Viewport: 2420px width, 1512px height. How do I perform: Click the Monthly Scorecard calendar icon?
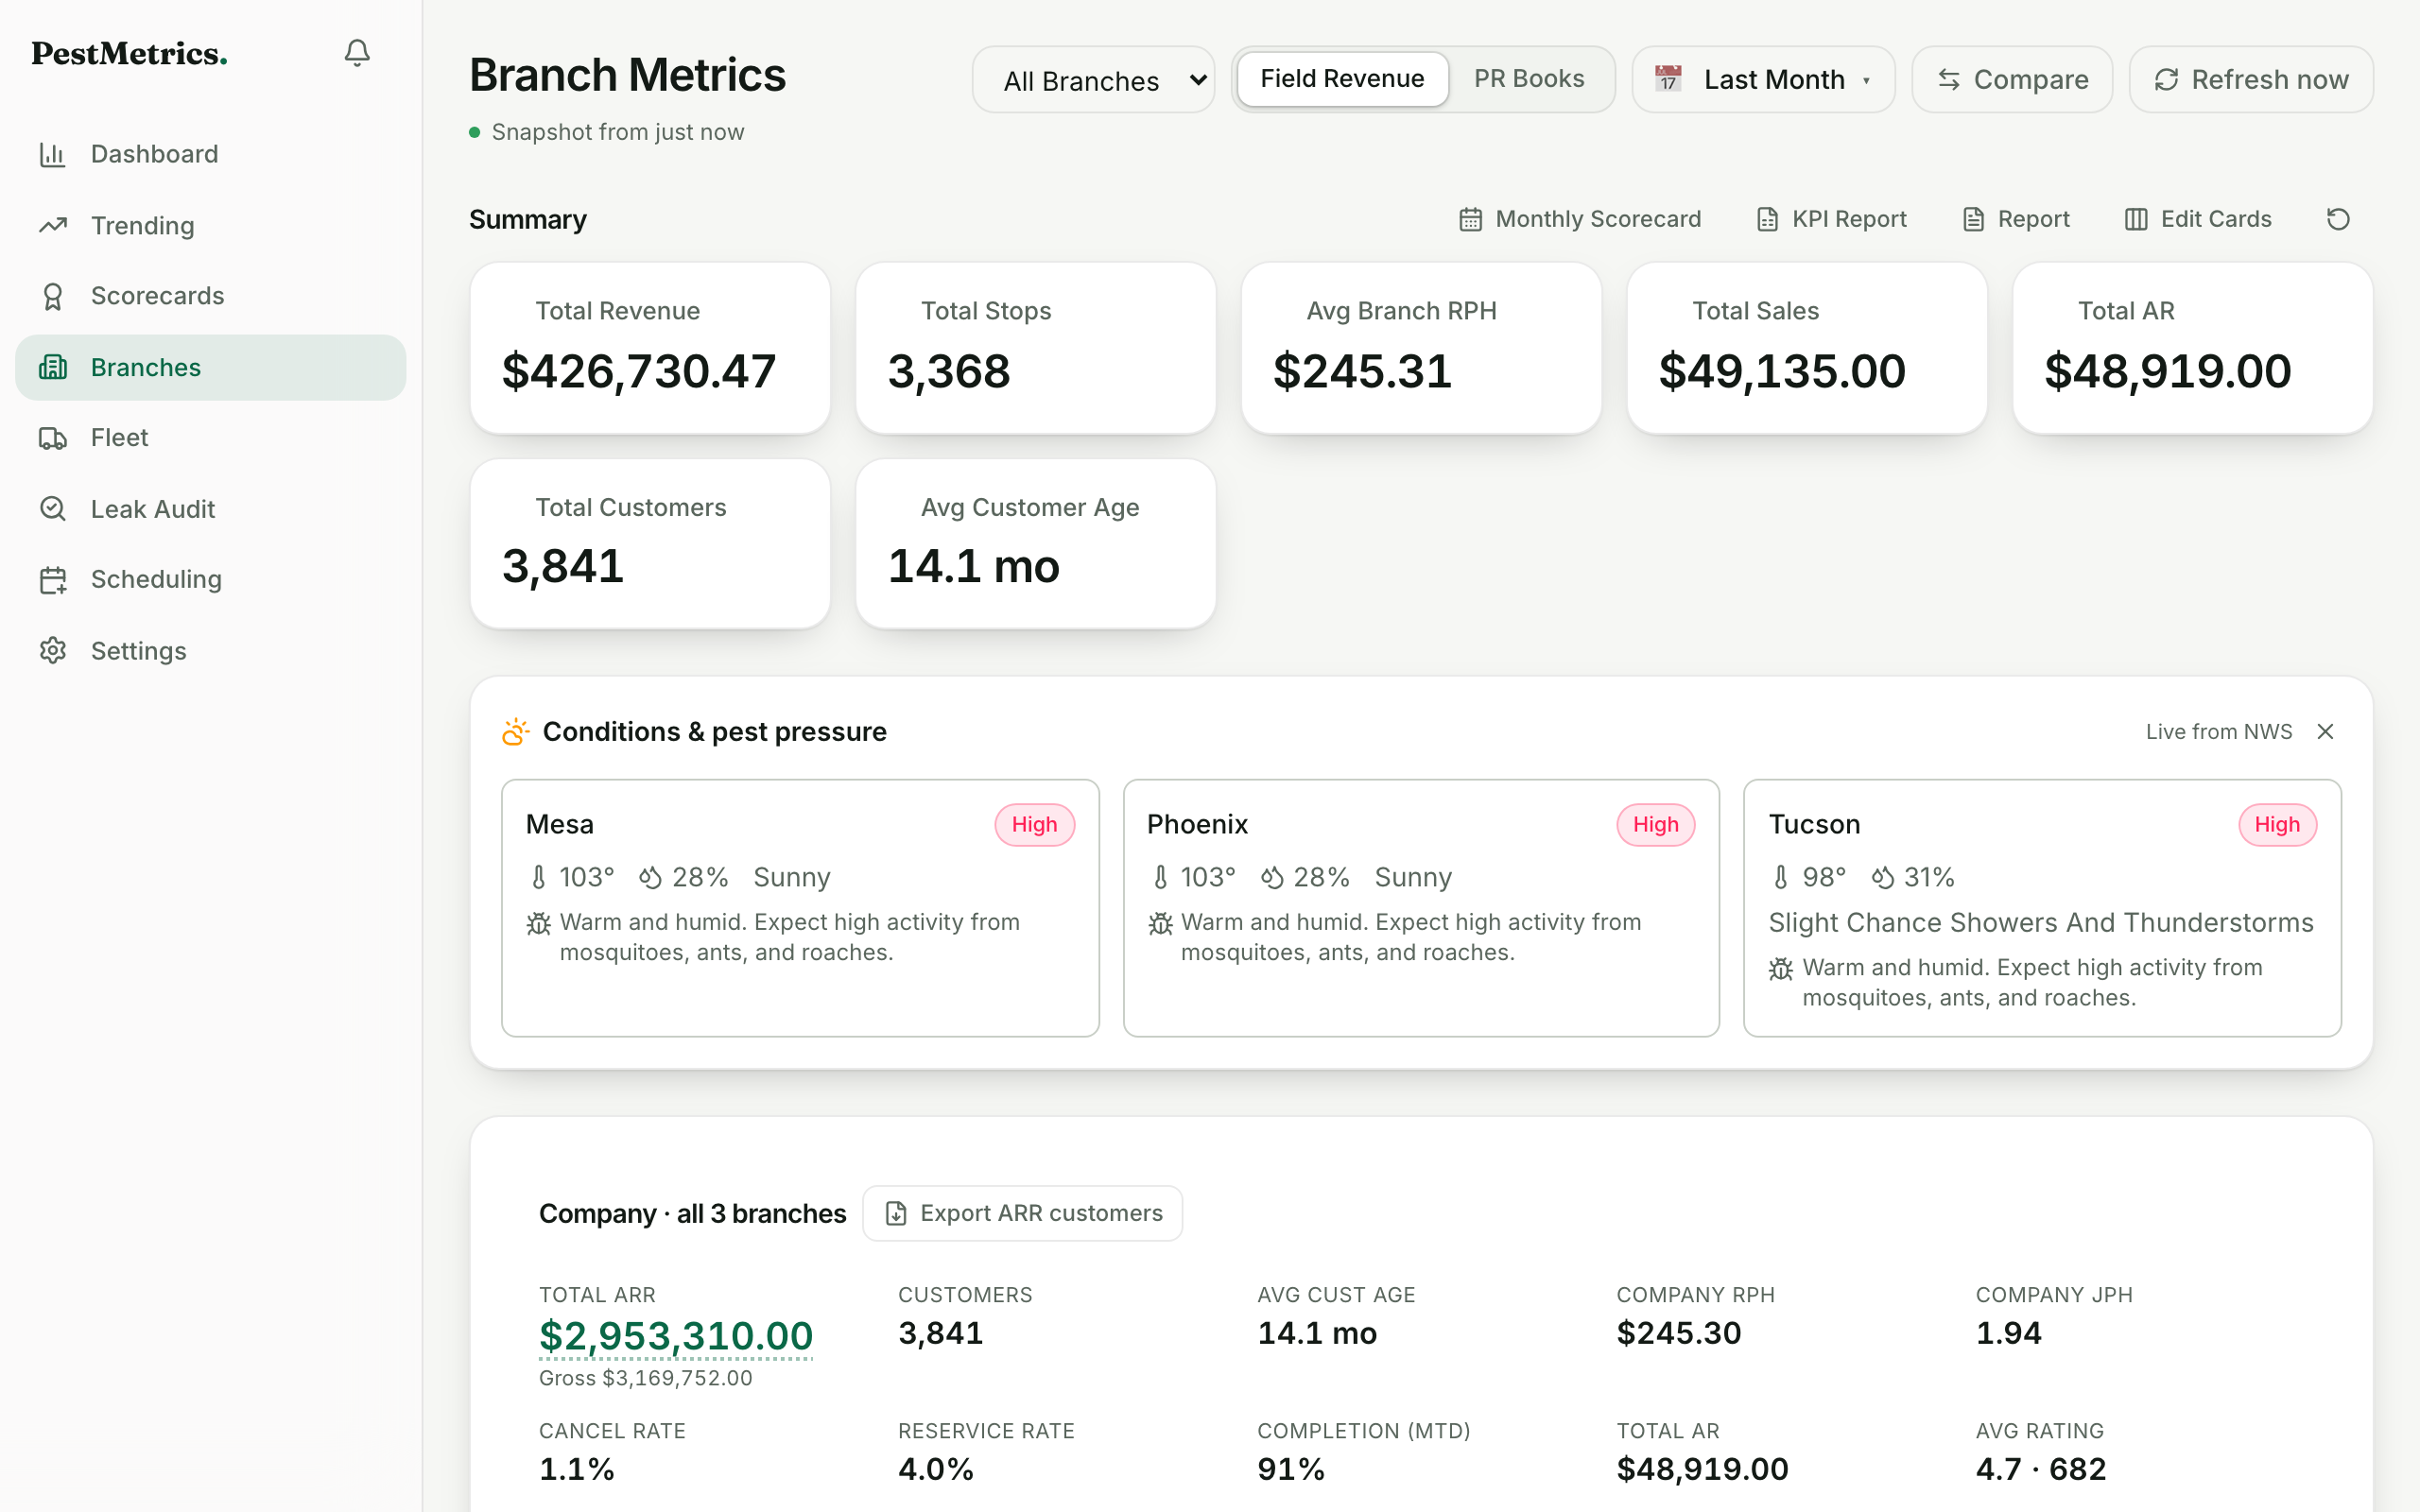tap(1470, 219)
